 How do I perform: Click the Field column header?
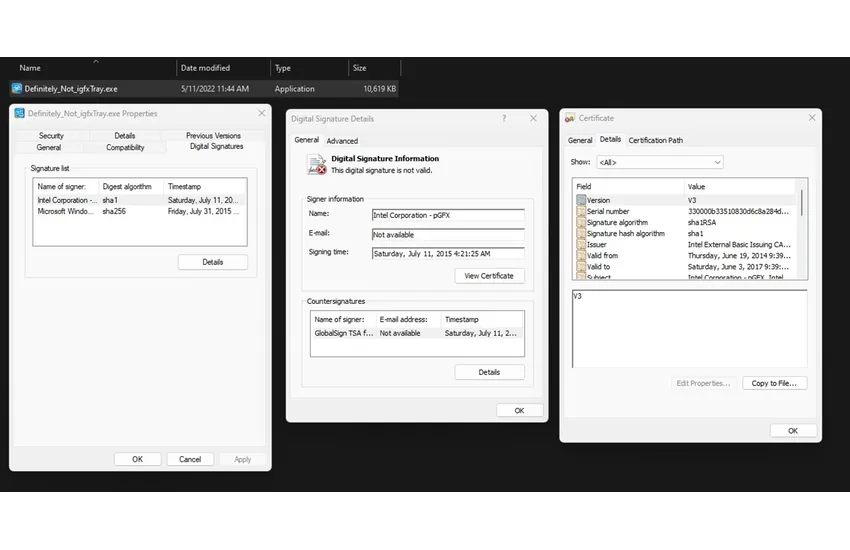tap(629, 186)
